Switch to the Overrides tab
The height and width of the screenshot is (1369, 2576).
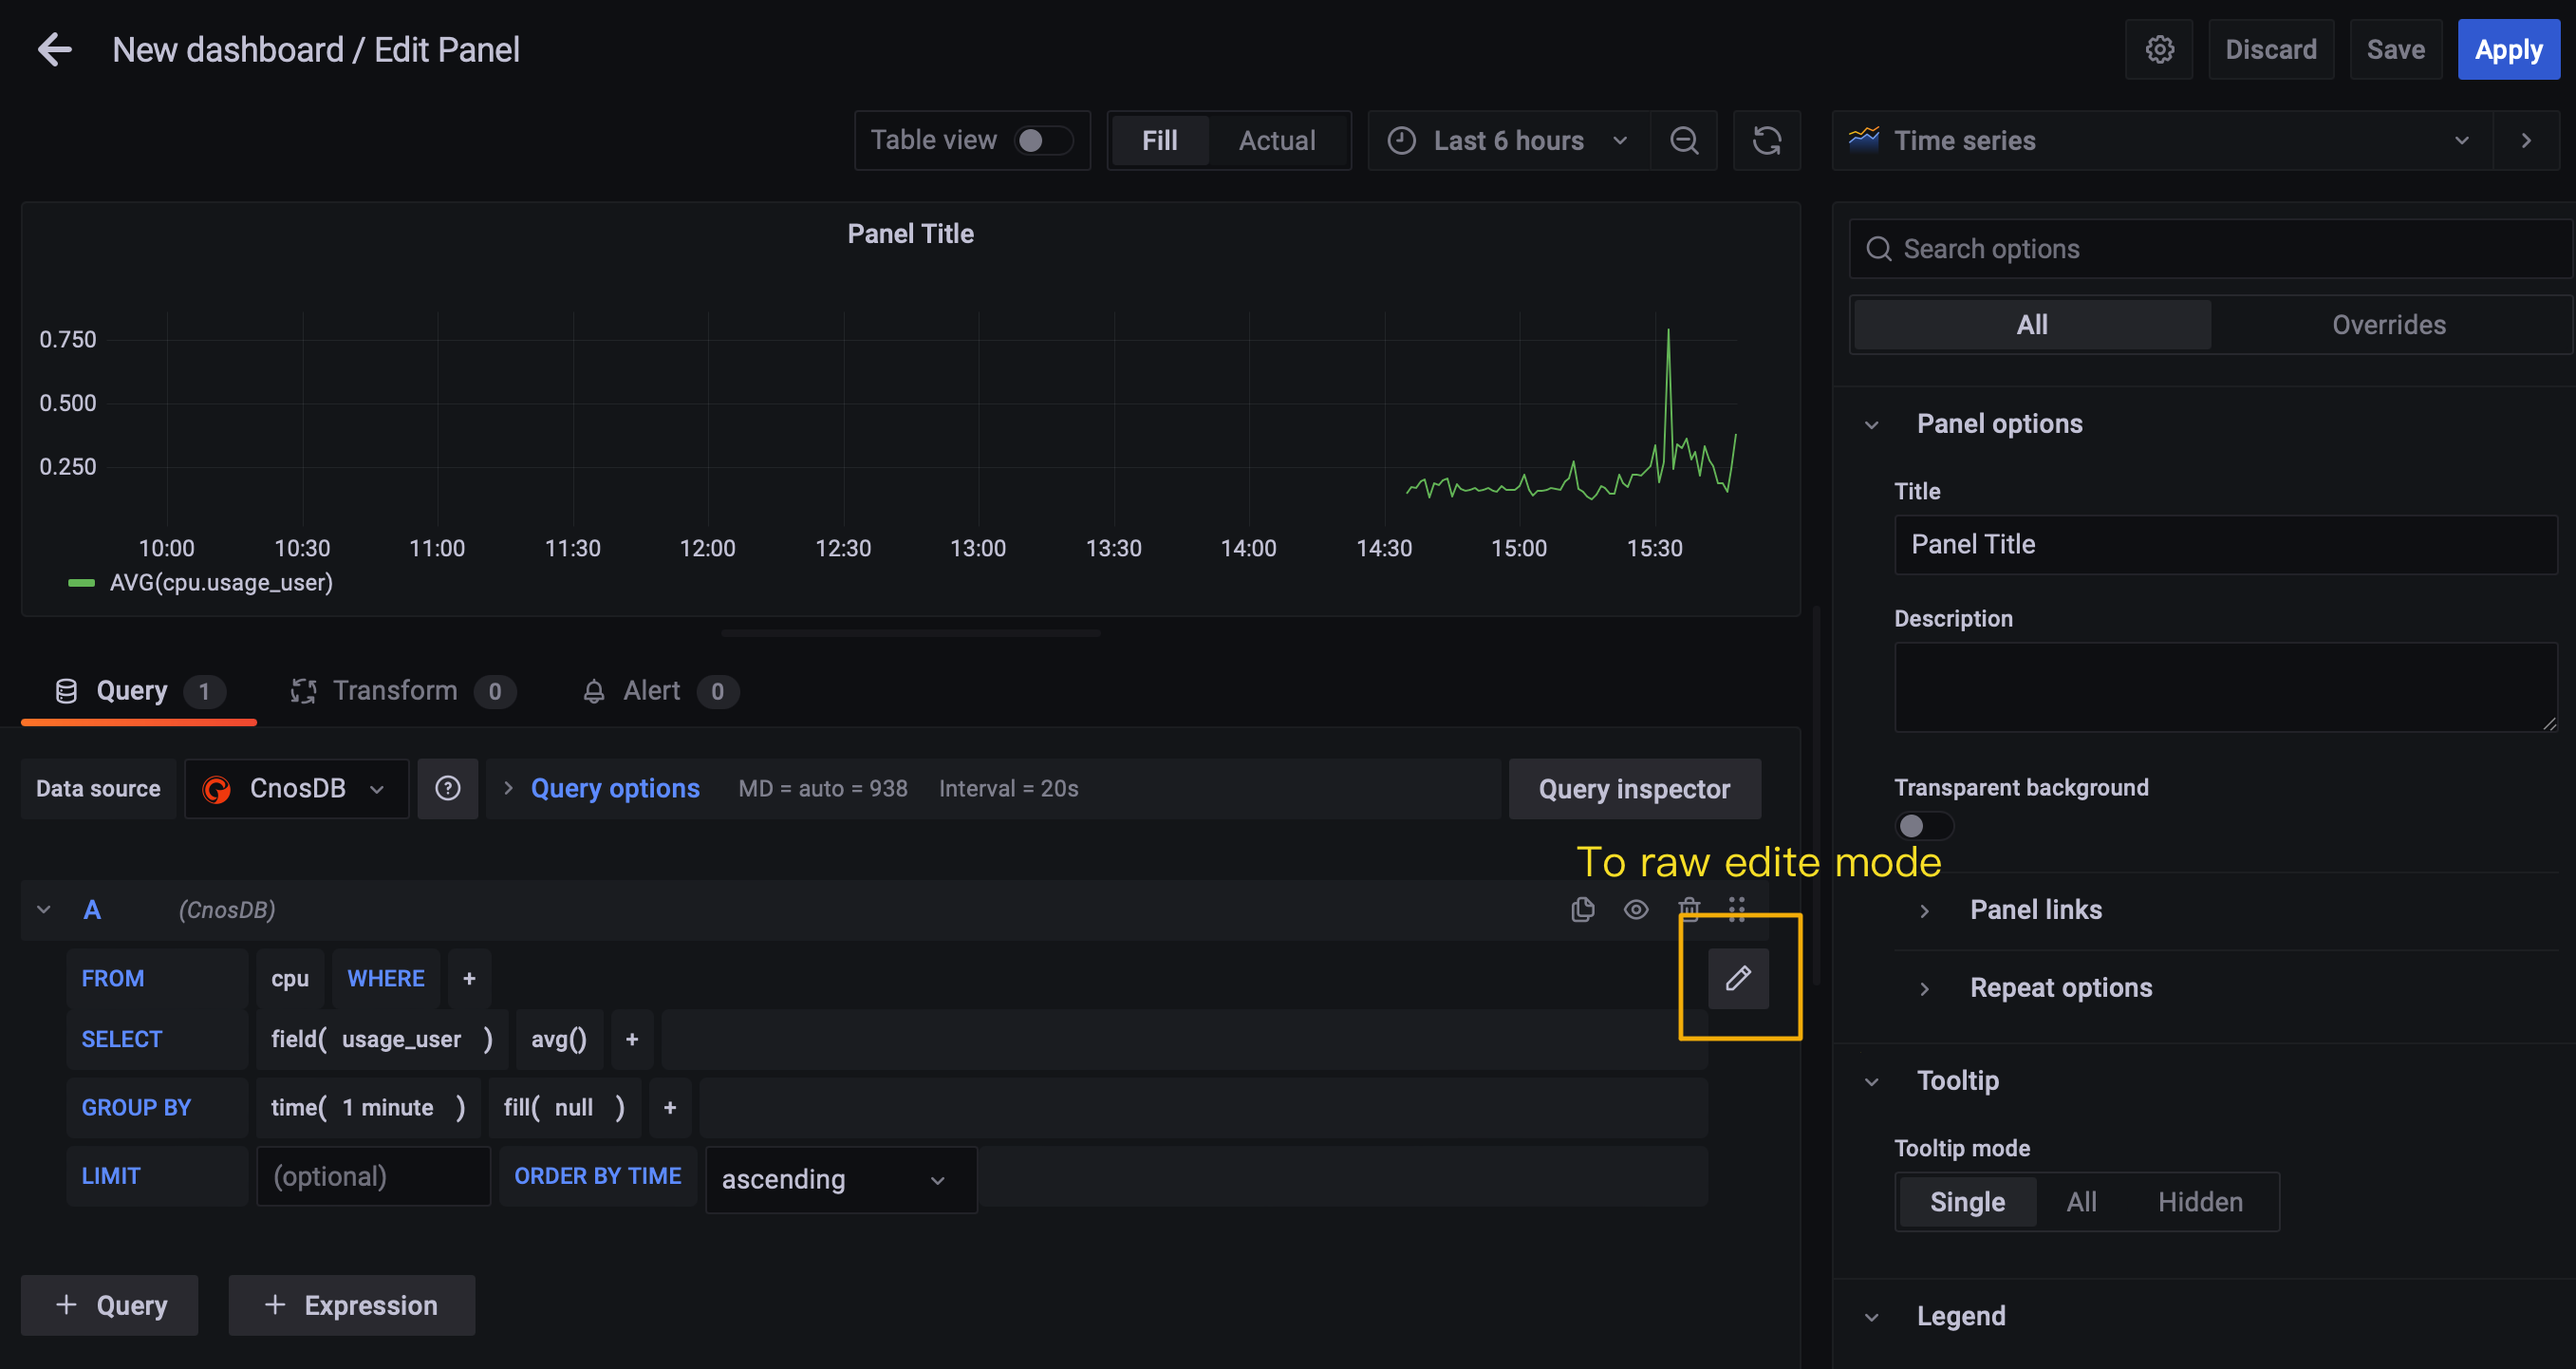(x=2388, y=324)
